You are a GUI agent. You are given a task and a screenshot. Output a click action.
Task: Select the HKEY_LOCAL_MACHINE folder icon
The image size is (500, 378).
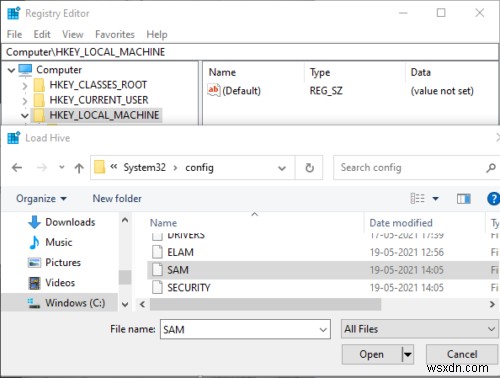coord(39,115)
